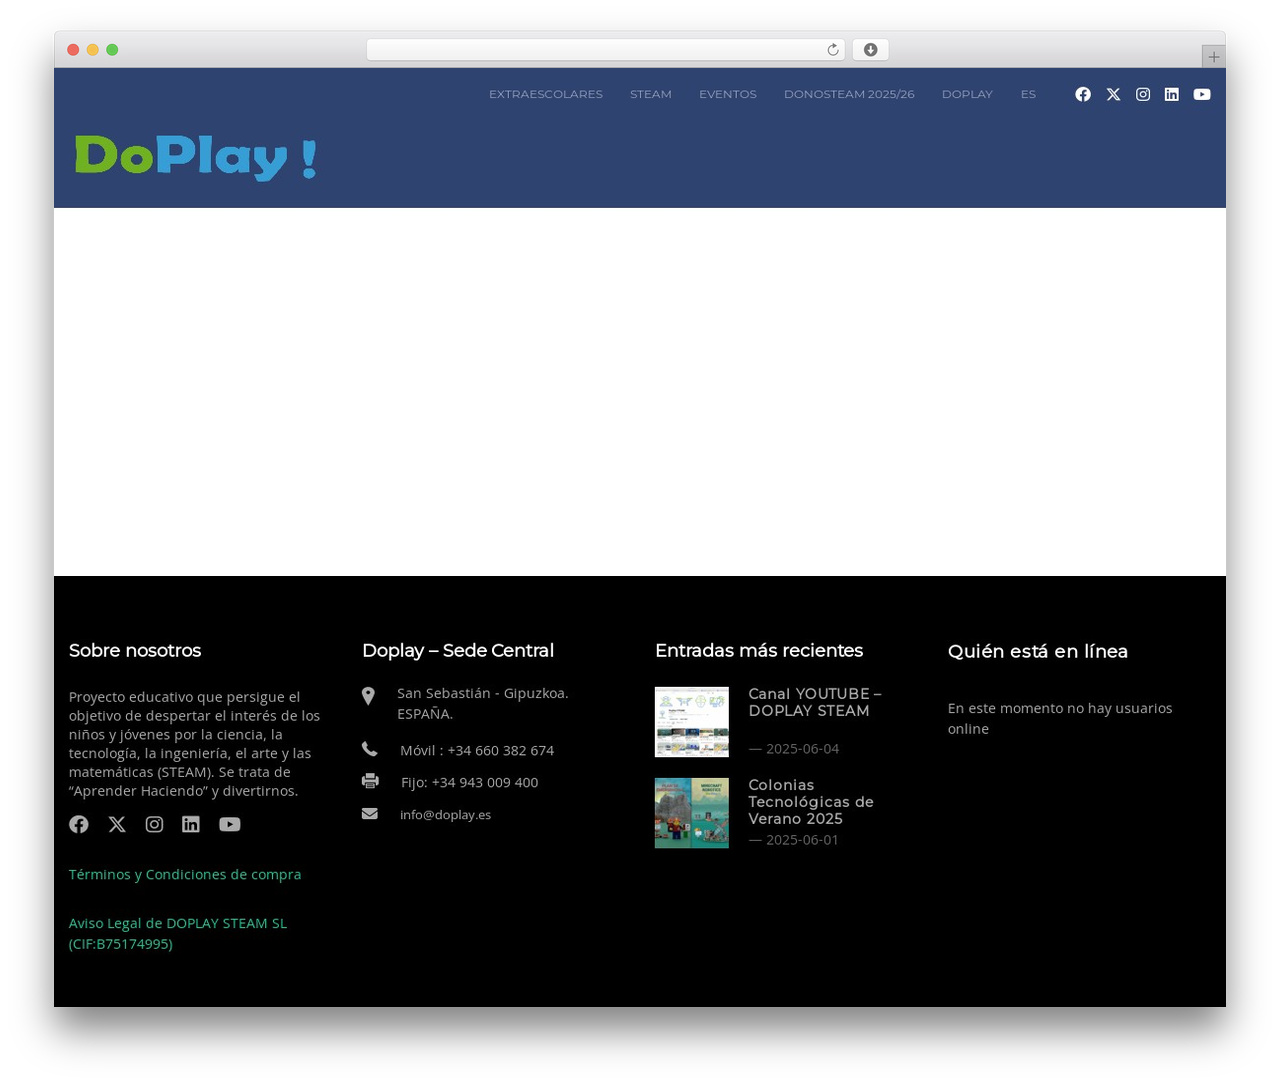Screen dimensions: 1280x1084
Task: Click the Proyecto educativo description paragraph
Action: click(195, 743)
